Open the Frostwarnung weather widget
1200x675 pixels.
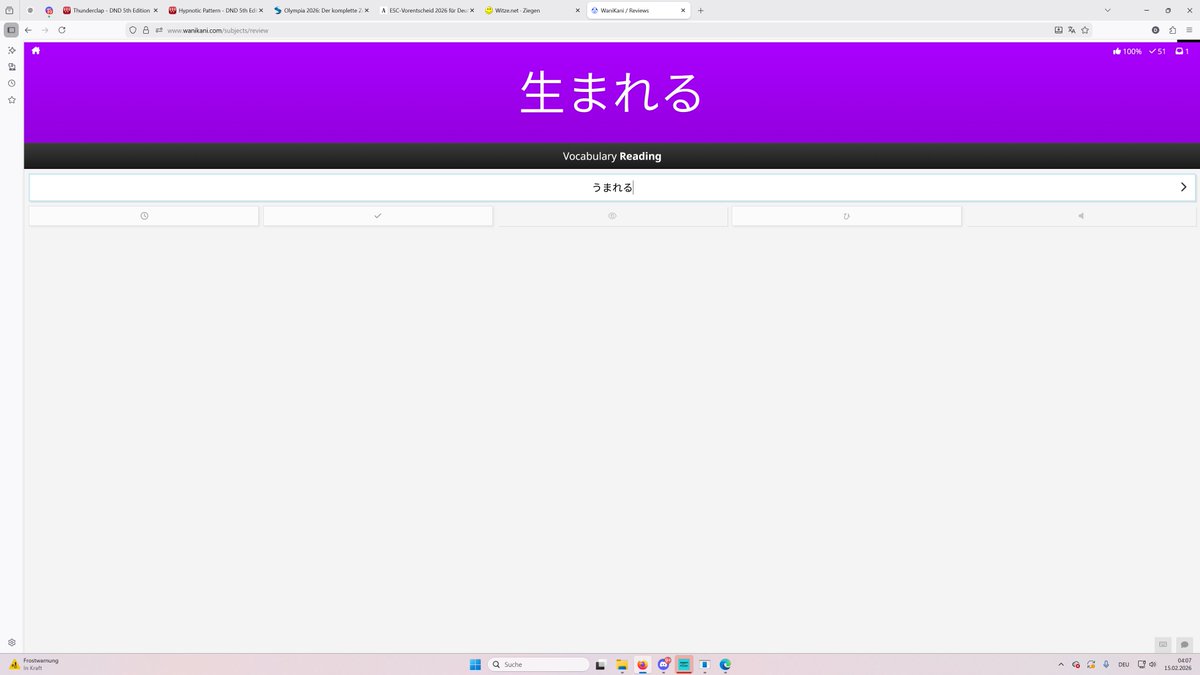point(34,664)
